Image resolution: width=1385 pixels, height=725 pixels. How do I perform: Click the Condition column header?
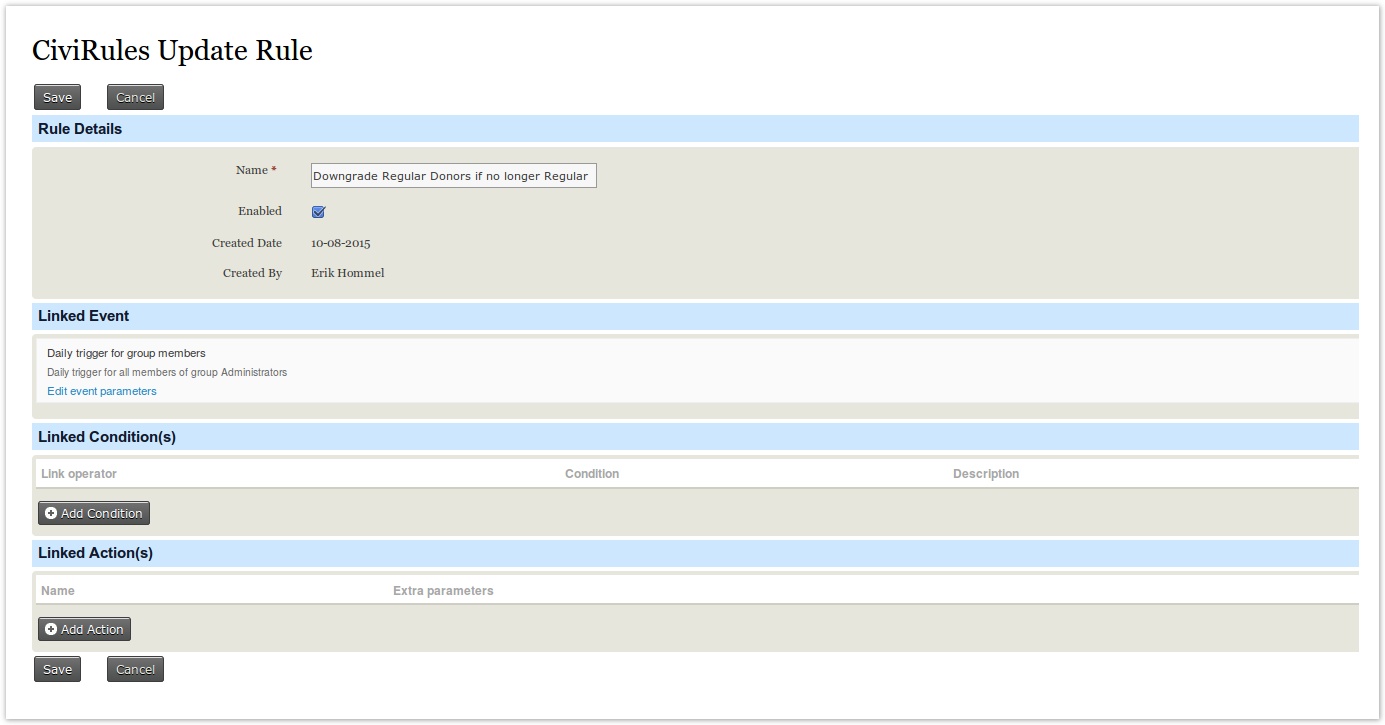tap(592, 474)
